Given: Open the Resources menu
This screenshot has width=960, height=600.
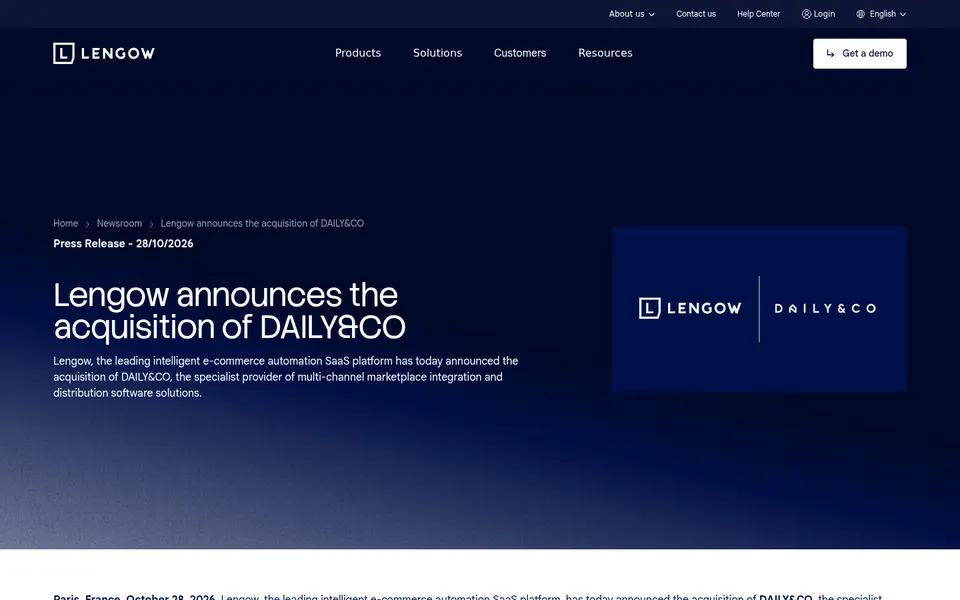Looking at the screenshot, I should tap(605, 53).
